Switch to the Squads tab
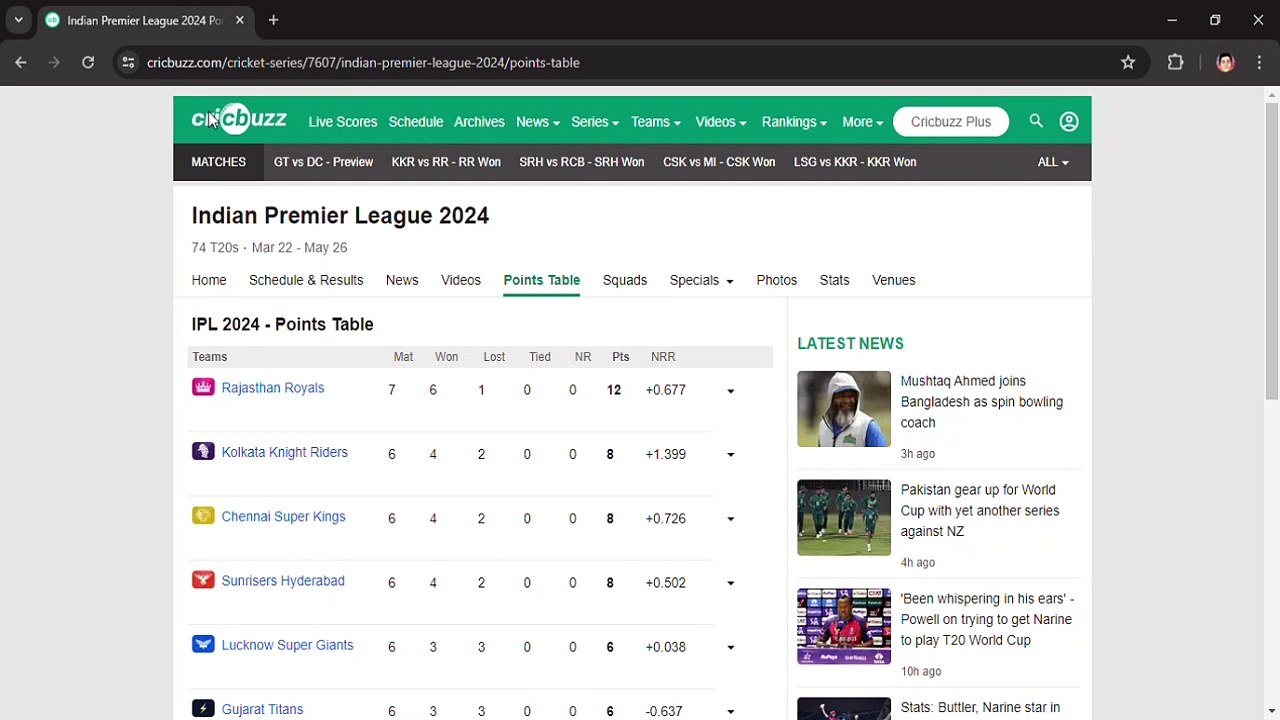The width and height of the screenshot is (1280, 720). click(625, 280)
